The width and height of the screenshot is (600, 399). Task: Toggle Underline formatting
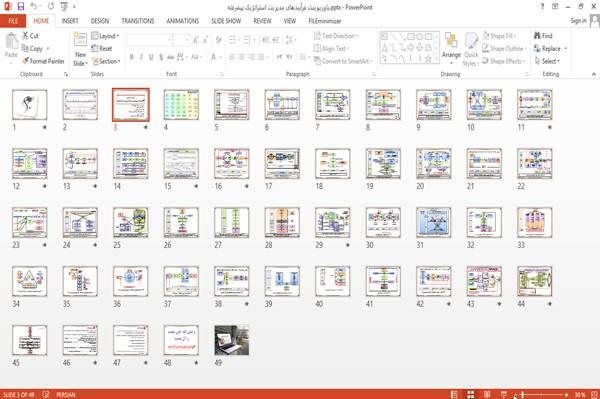[x=151, y=57]
